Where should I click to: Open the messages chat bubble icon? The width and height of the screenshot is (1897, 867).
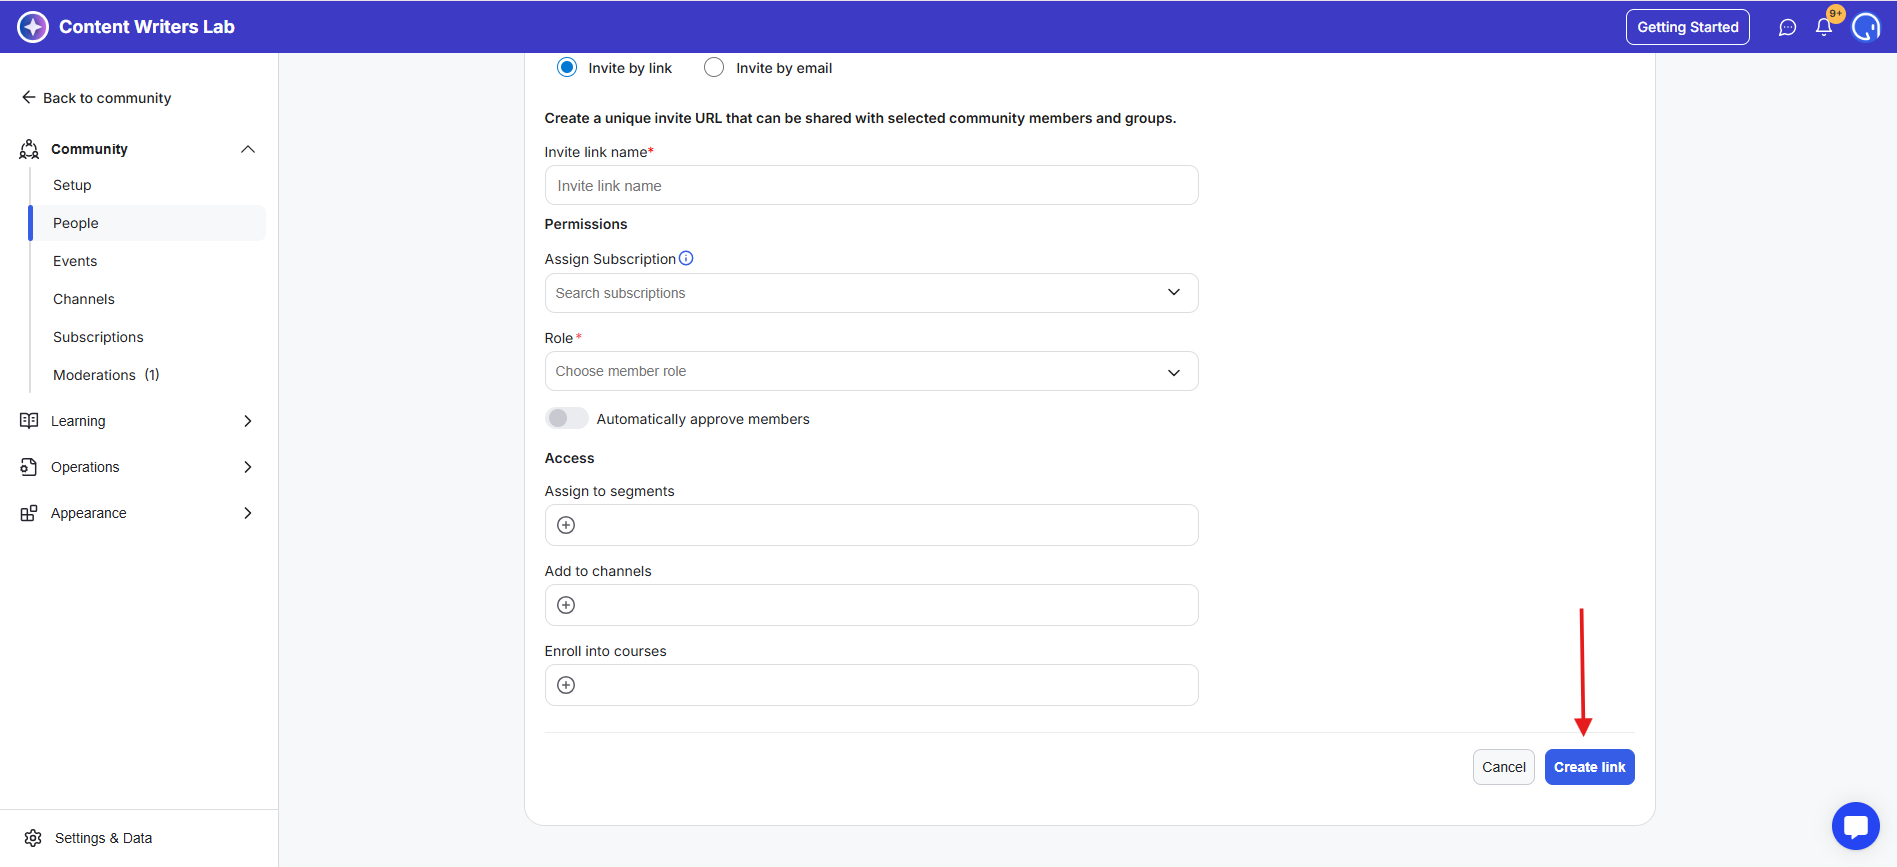[1787, 28]
